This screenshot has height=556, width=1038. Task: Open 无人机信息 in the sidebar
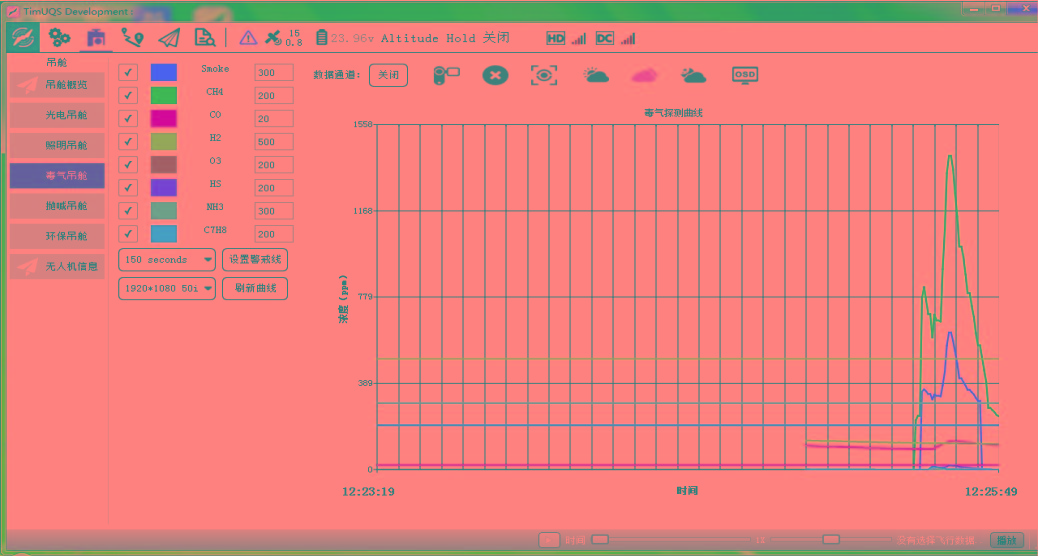(57, 267)
